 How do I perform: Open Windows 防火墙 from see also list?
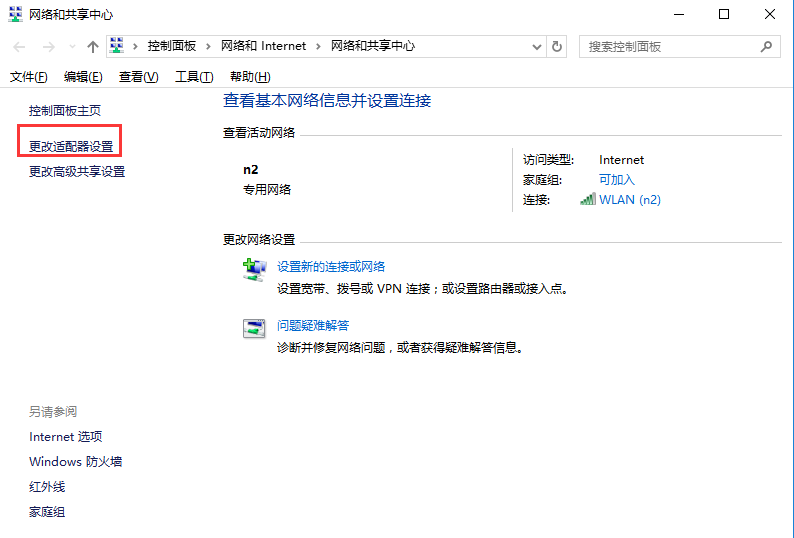point(76,462)
